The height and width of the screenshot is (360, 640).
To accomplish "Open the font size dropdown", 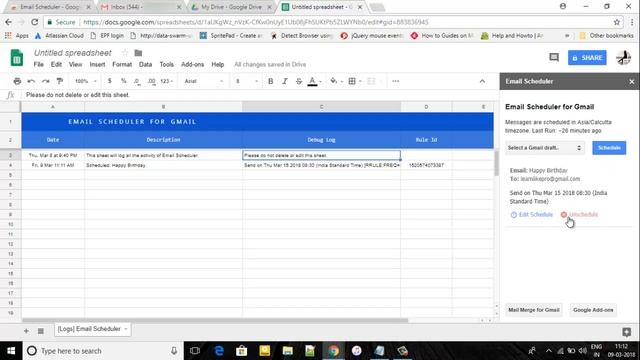I will (247, 81).
